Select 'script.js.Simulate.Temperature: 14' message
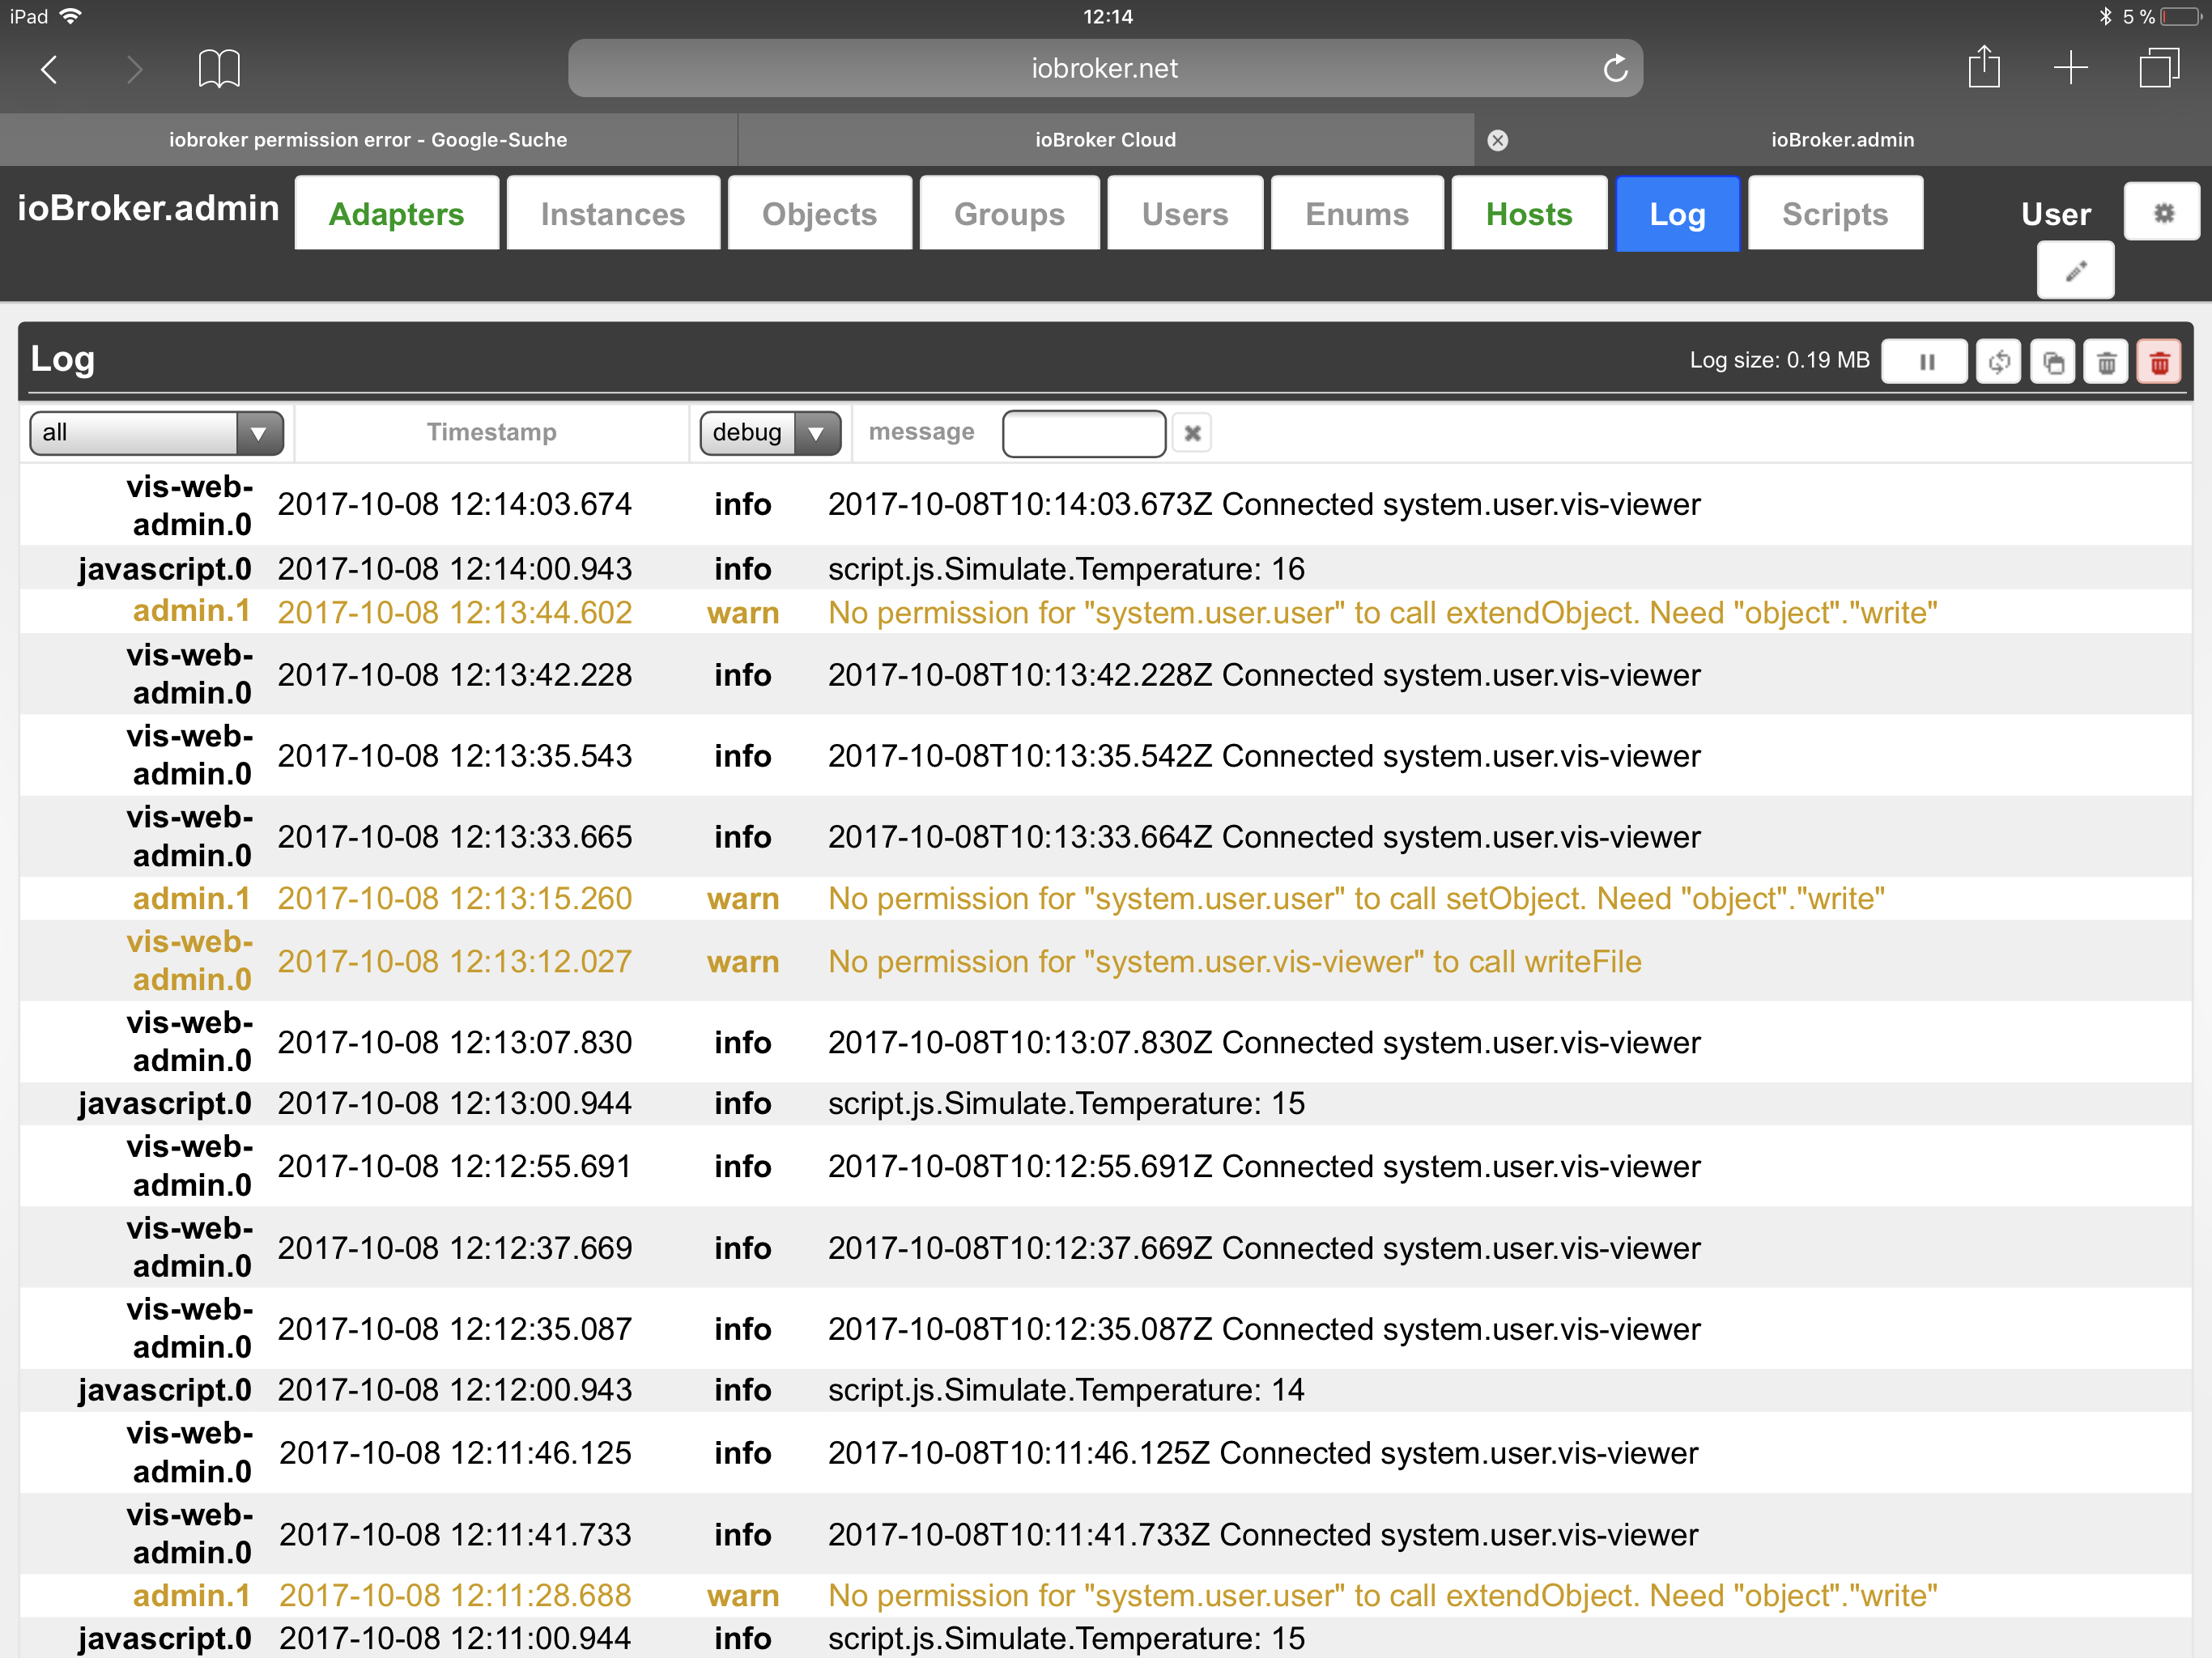Viewport: 2212px width, 1658px height. pyautogui.click(x=1066, y=1389)
